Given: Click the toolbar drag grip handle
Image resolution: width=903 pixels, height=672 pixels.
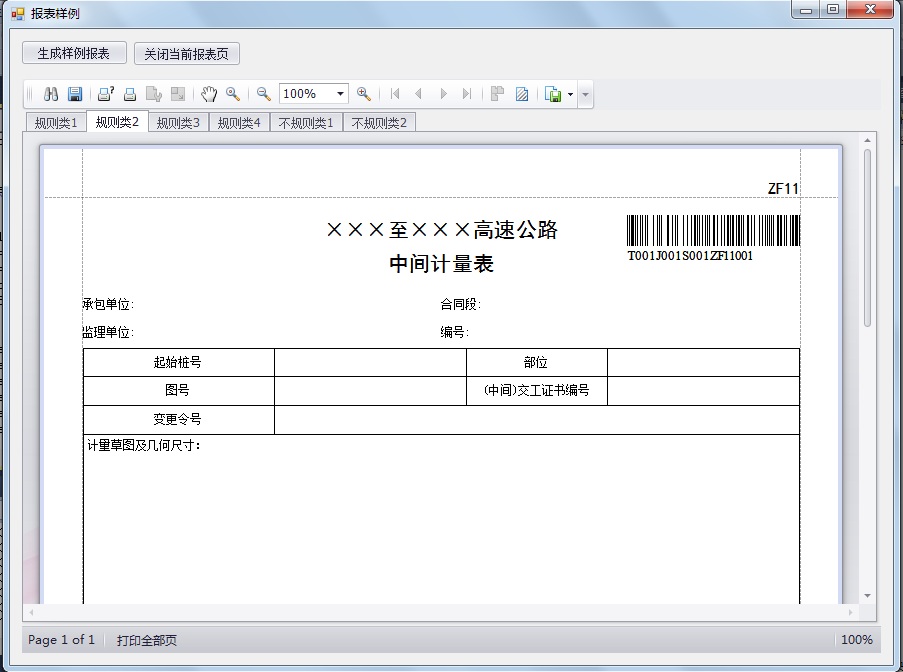Looking at the screenshot, I should [30, 94].
